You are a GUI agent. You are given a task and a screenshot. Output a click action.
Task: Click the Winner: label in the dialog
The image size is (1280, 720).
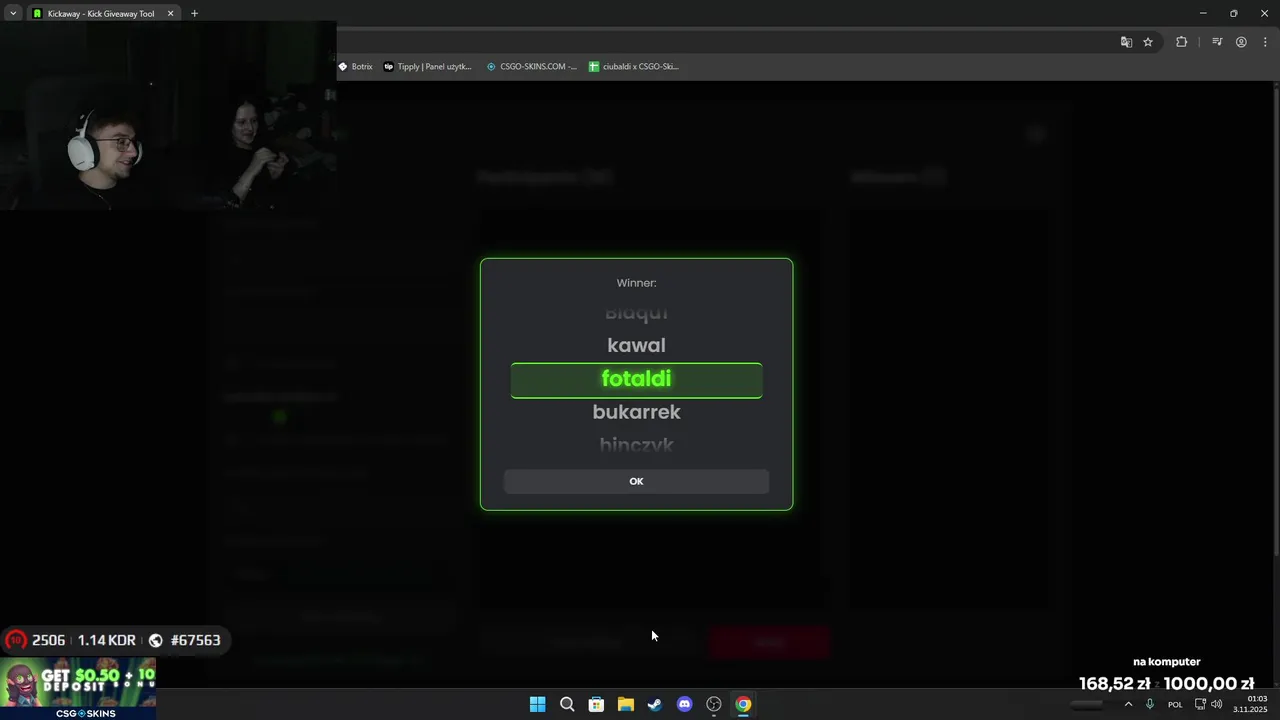[x=636, y=283]
